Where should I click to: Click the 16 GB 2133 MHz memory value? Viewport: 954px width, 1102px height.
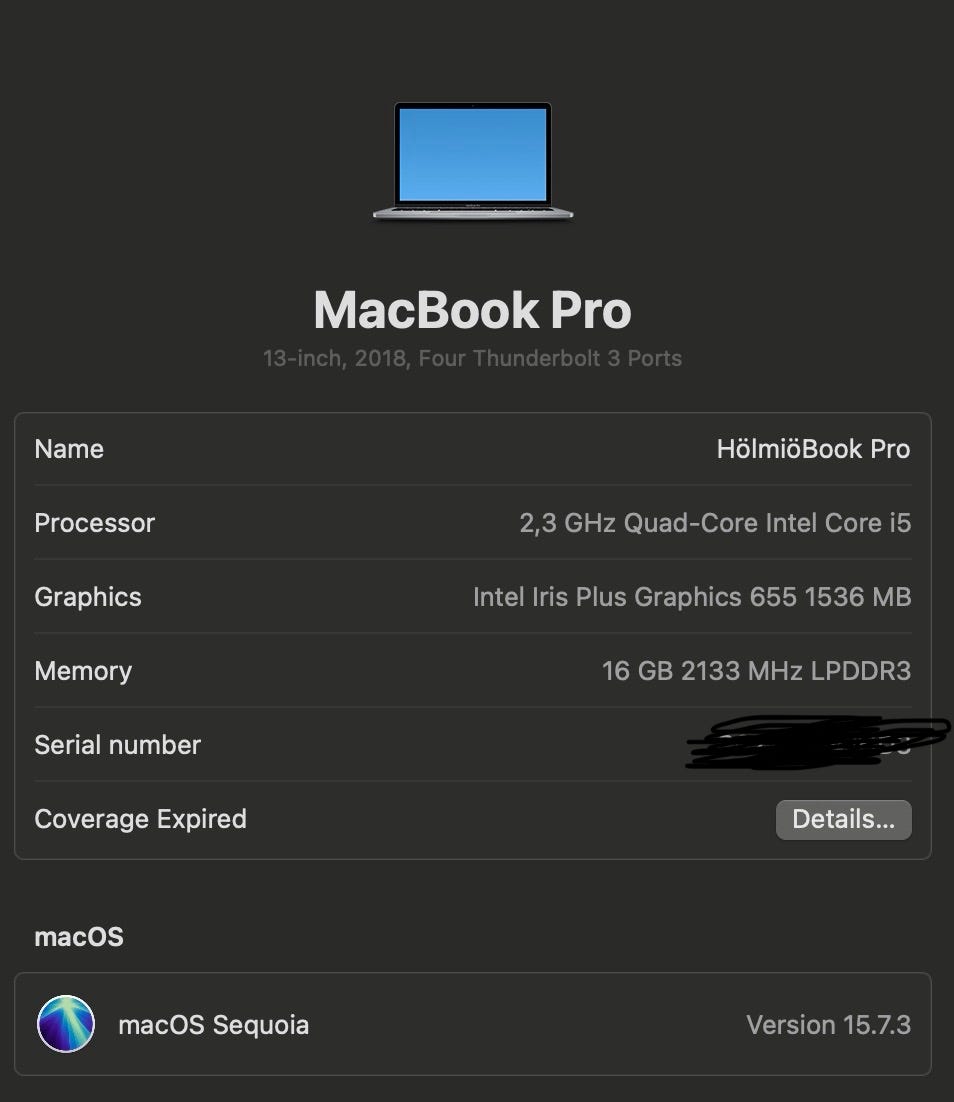point(756,671)
